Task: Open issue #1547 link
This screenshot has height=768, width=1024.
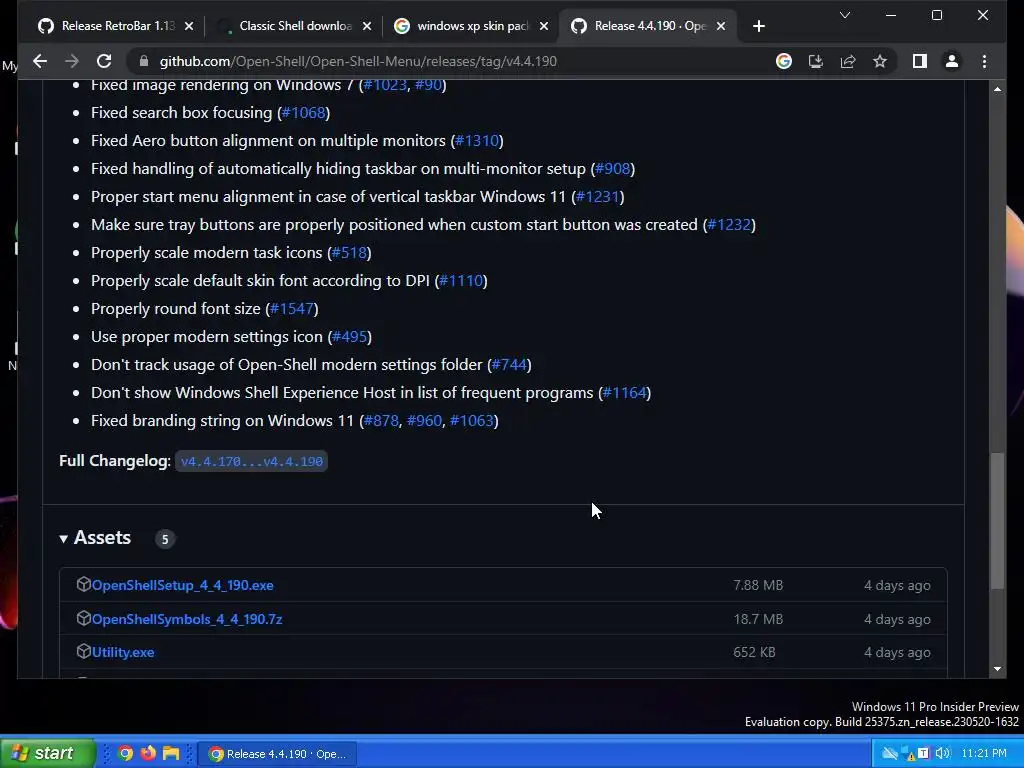Action: (292, 310)
